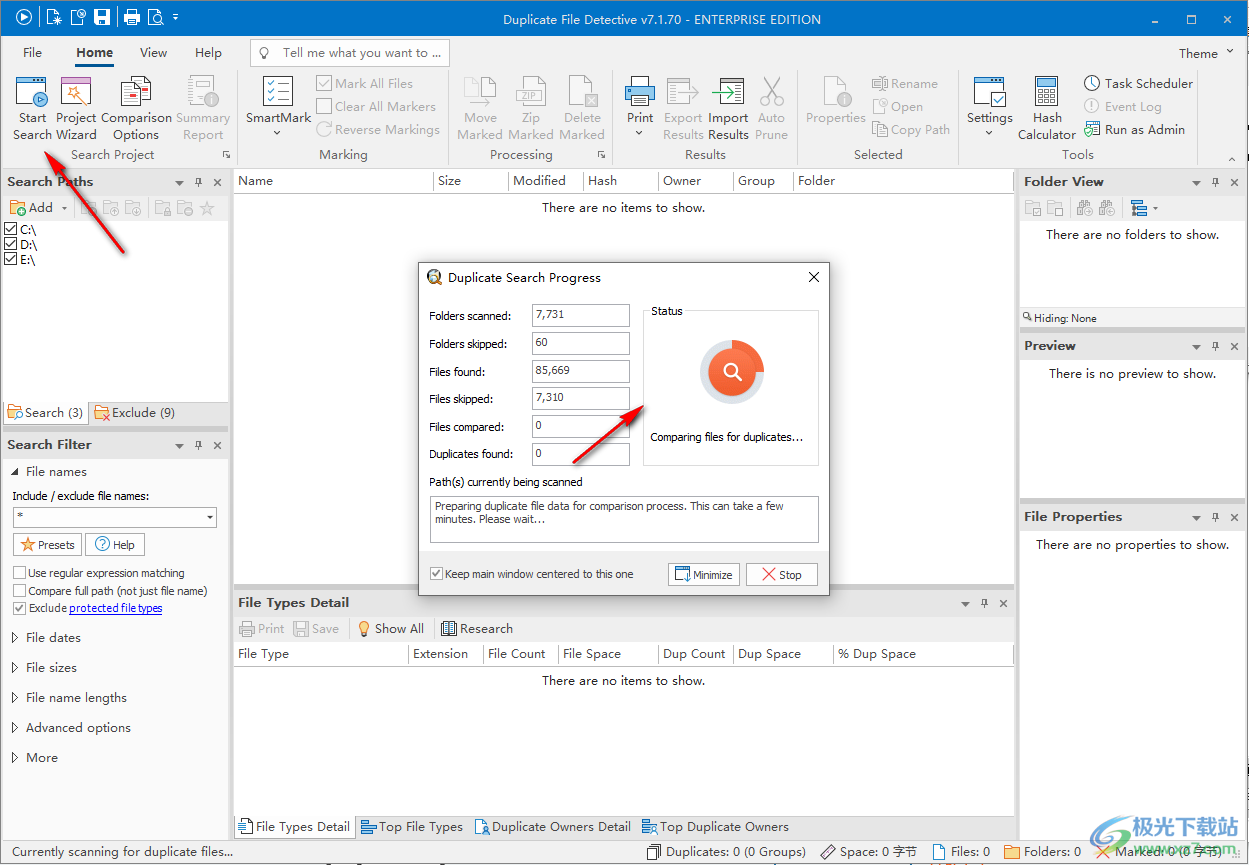Sort by Dup Count column header
The height and width of the screenshot is (865, 1249).
(694, 654)
